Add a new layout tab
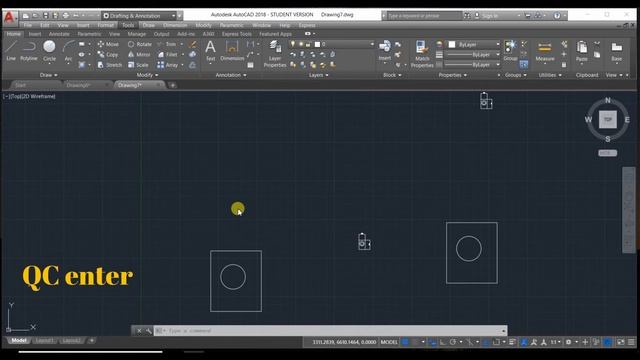 pos(91,341)
